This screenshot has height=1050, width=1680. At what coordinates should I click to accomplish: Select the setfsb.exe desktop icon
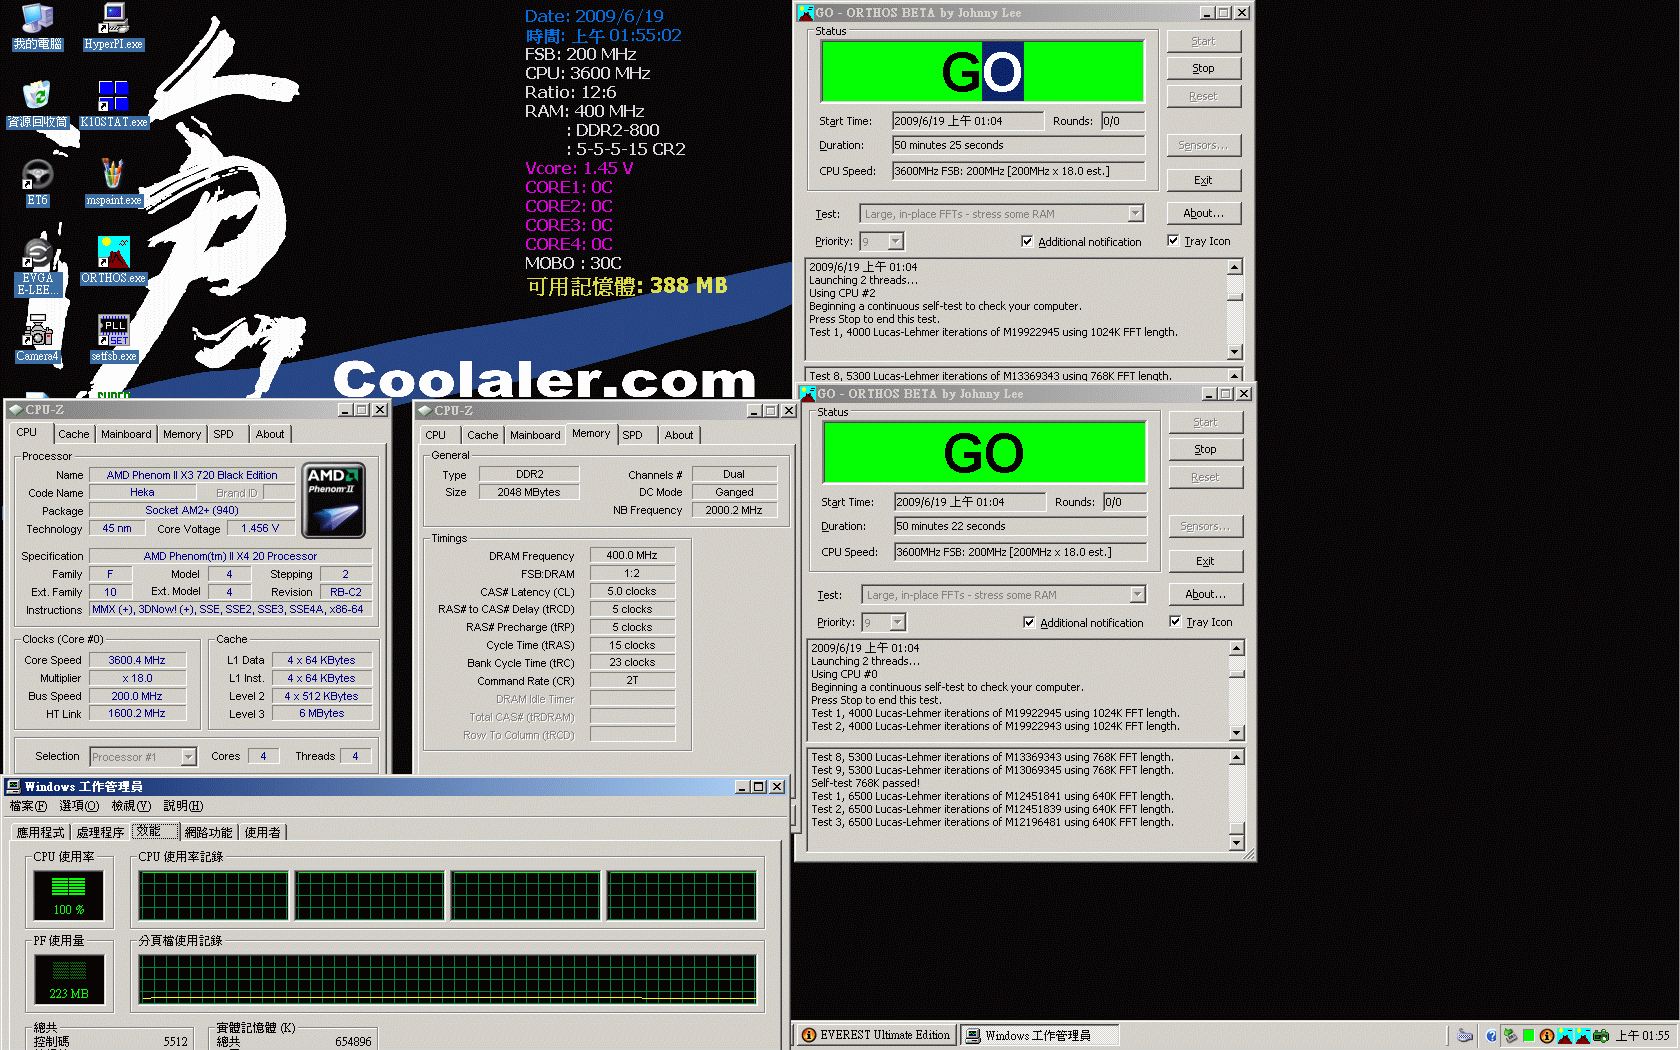tap(113, 339)
